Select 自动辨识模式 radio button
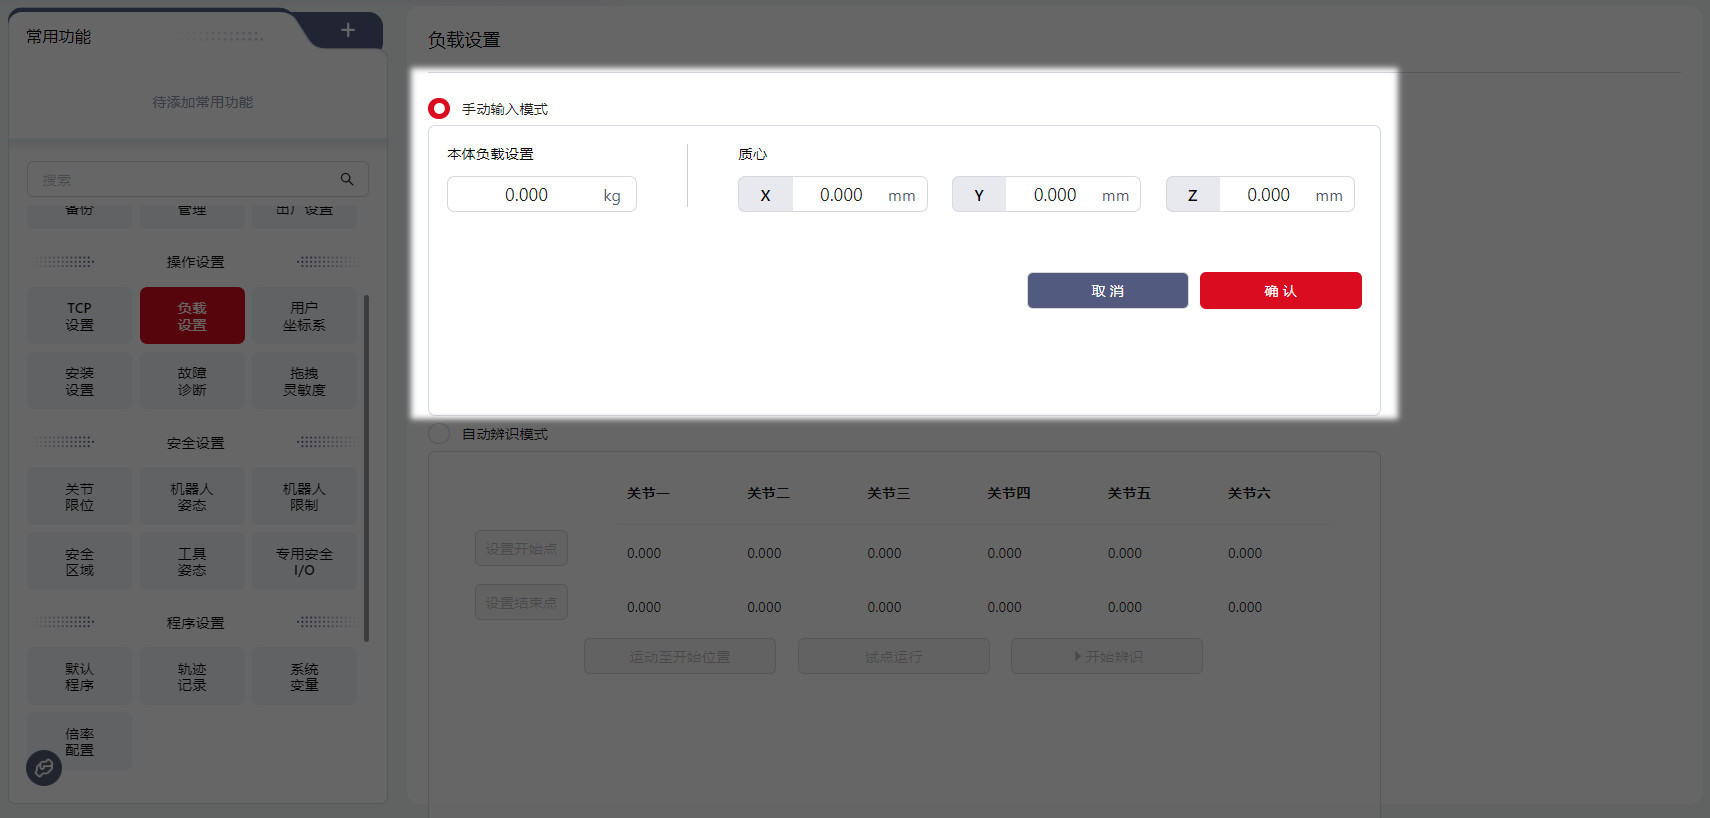 439,434
